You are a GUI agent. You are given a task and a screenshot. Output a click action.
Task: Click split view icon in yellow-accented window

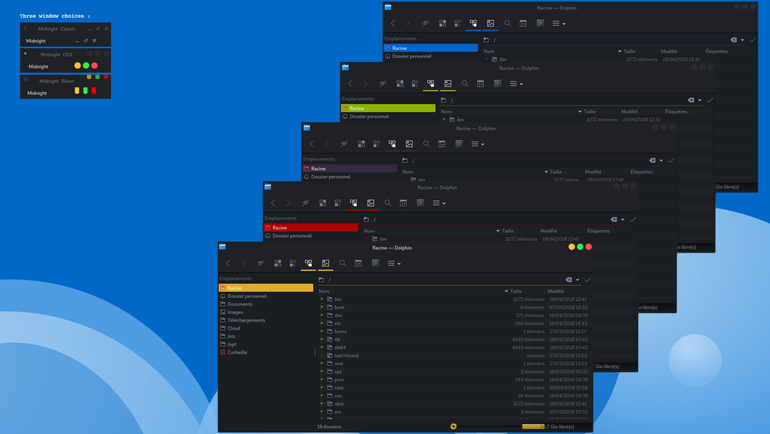pyautogui.click(x=358, y=263)
